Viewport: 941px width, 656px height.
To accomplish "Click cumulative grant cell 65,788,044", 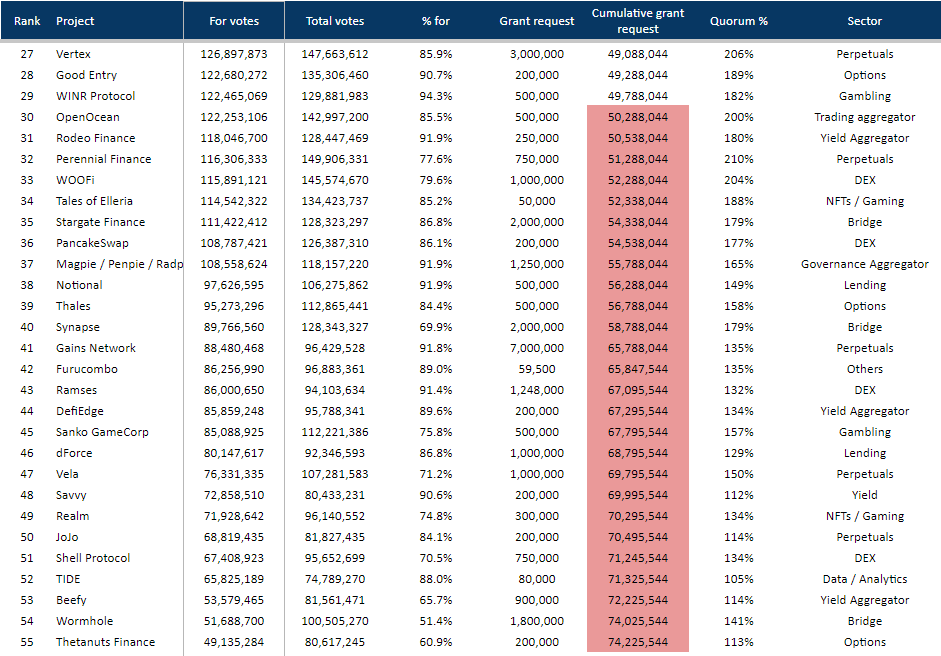I will pos(638,348).
